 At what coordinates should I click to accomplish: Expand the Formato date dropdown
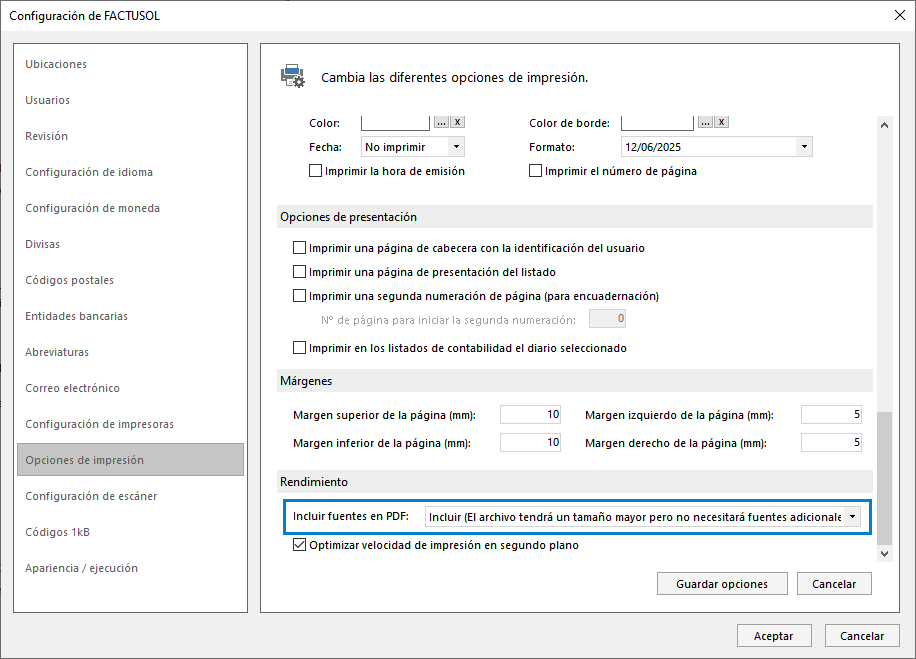(x=804, y=147)
